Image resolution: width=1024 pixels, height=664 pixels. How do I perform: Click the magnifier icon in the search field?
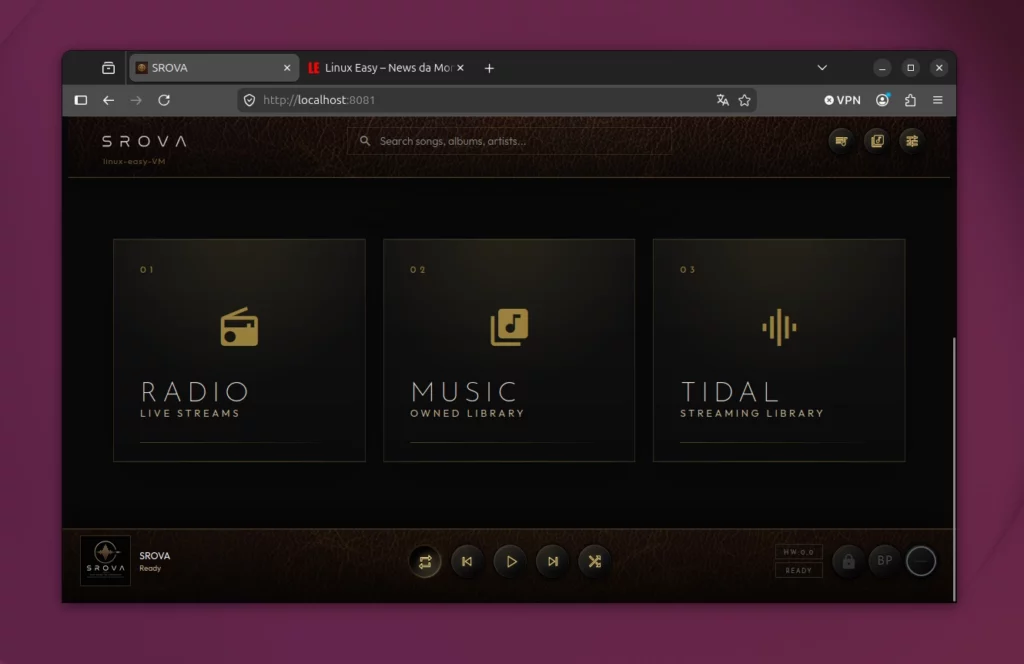pyautogui.click(x=365, y=141)
